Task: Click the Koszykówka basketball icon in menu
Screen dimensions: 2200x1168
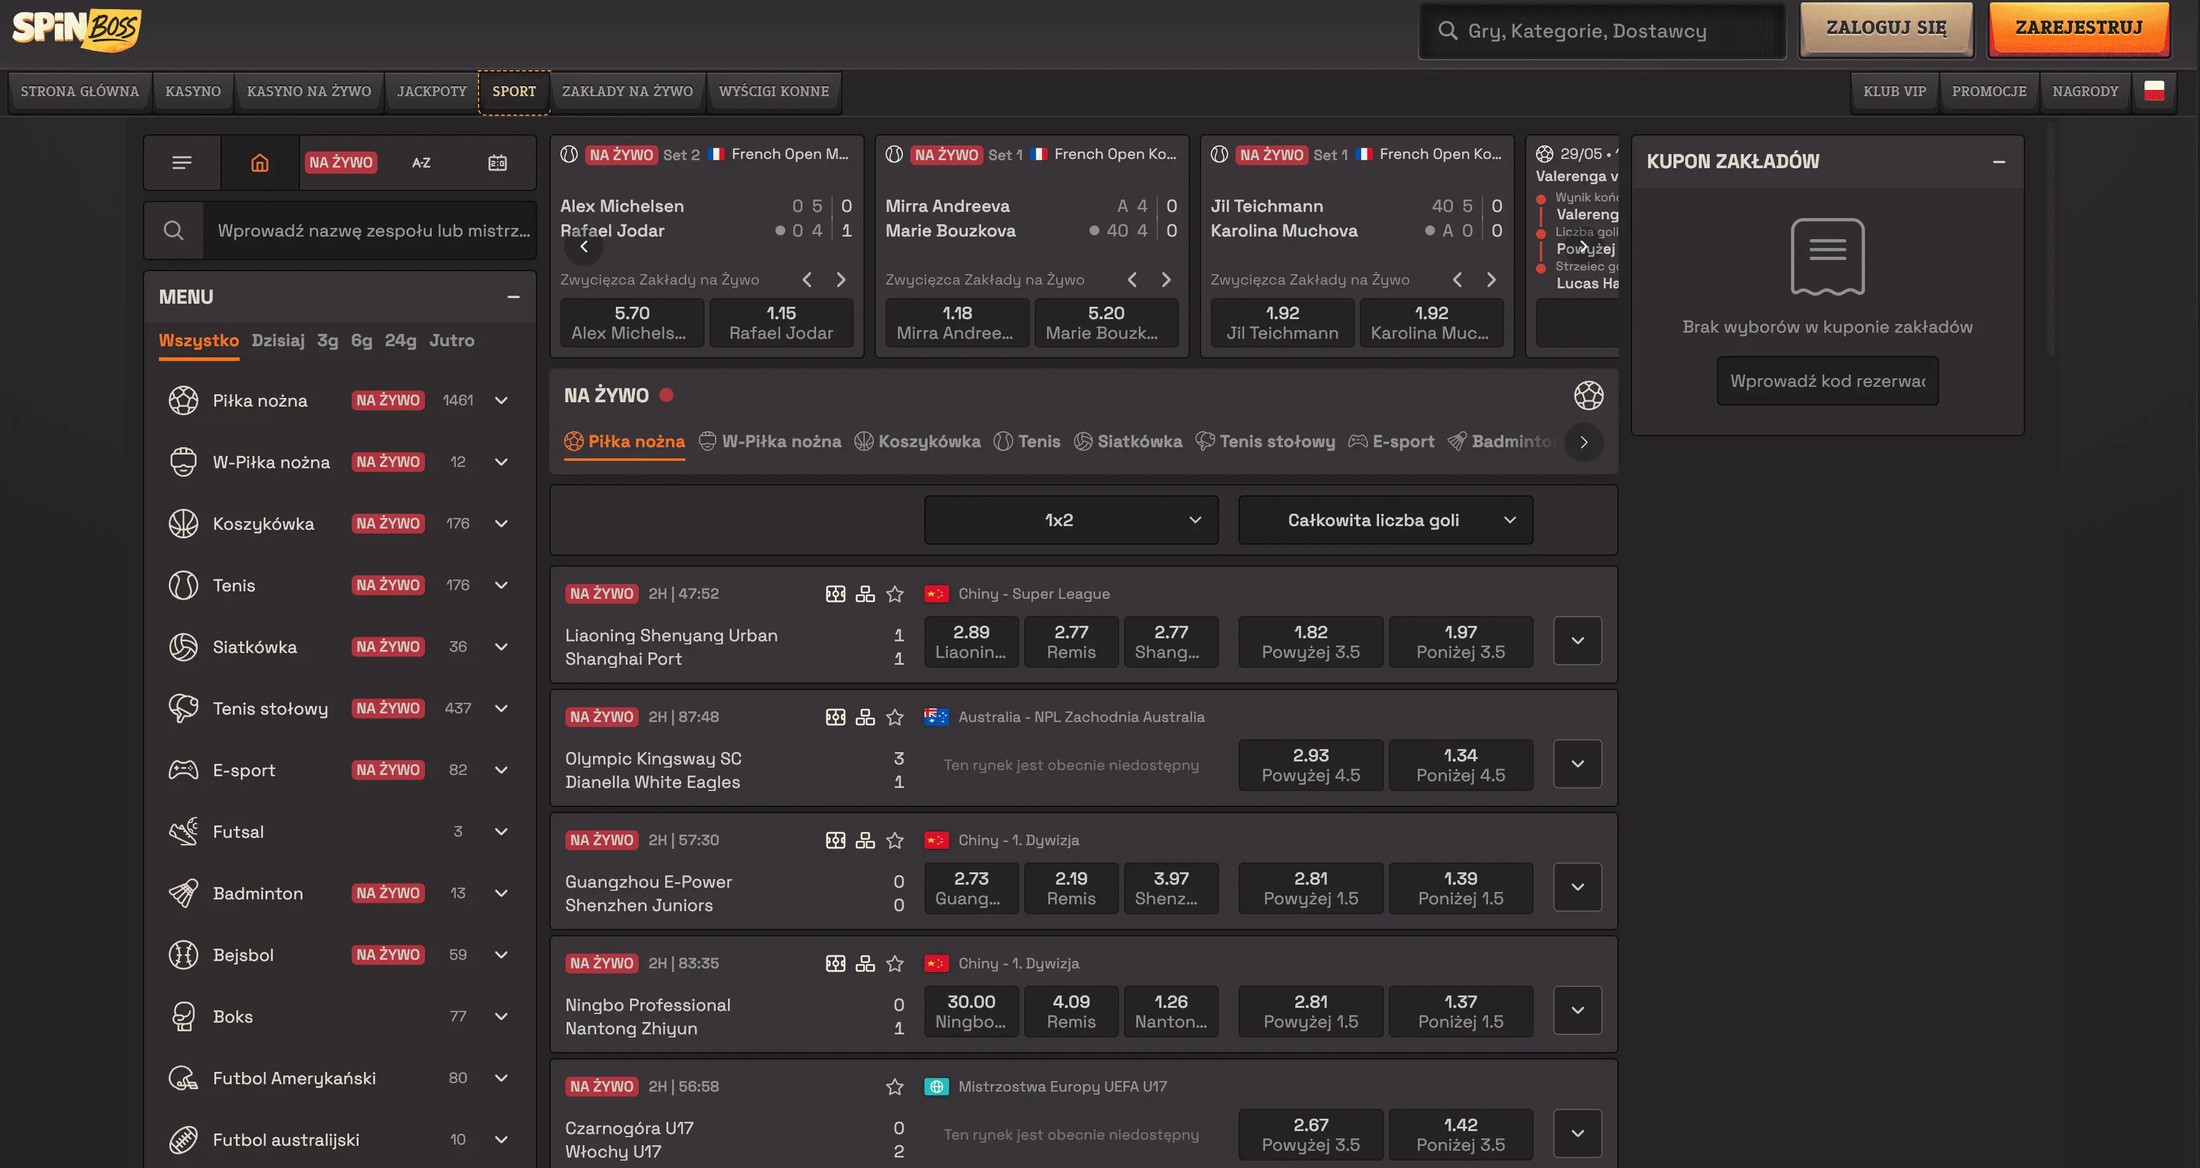Action: tap(183, 523)
